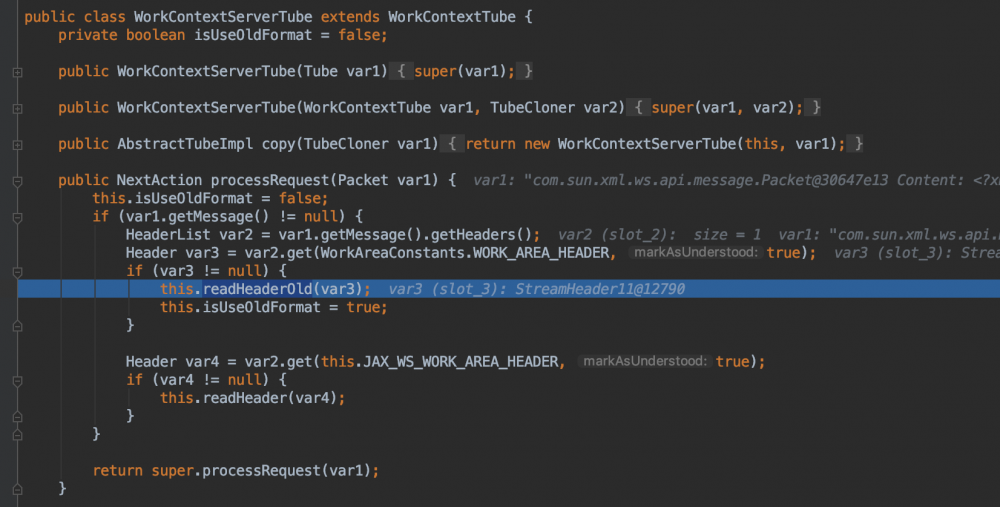Collapse the processRequest method using its gutter marker

(17, 182)
